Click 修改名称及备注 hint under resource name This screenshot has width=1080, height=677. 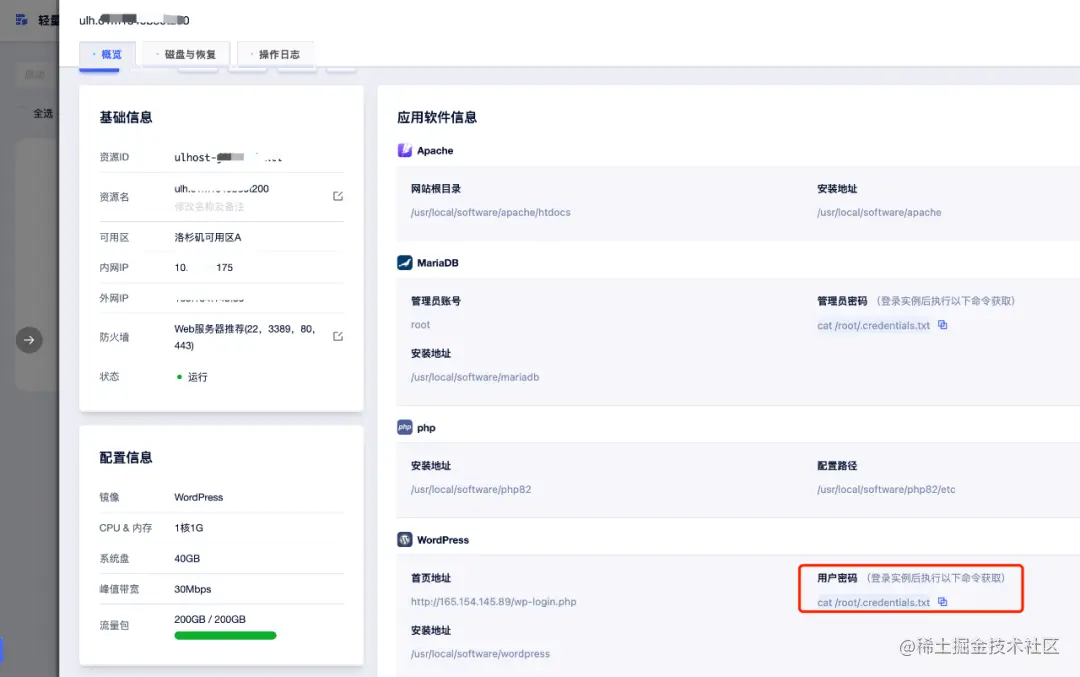coord(209,207)
